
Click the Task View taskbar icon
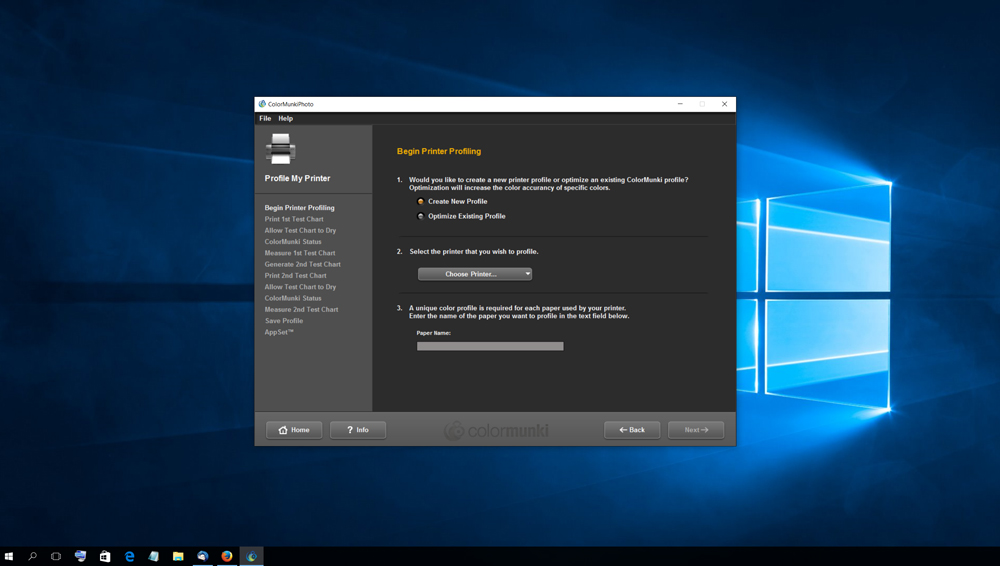point(56,556)
